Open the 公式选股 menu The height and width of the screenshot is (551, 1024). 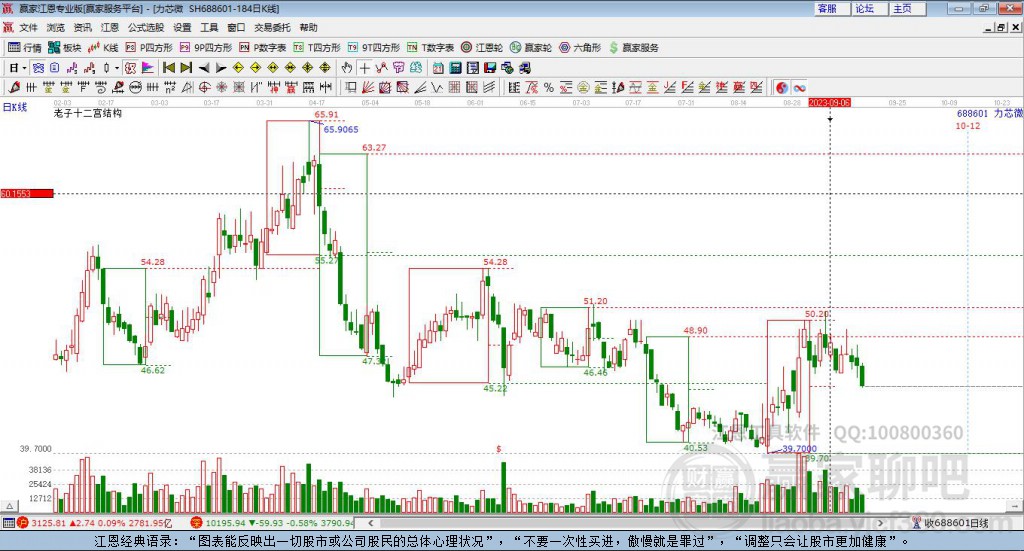[146, 27]
